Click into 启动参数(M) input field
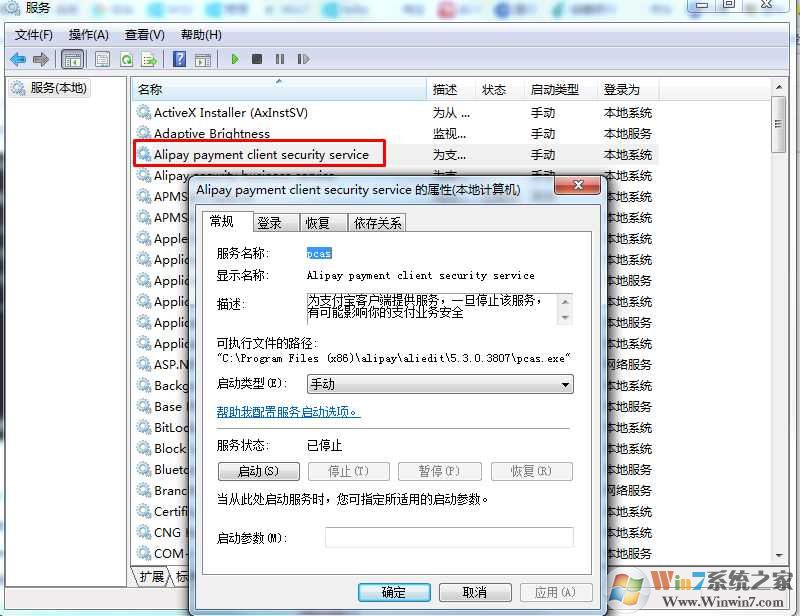The height and width of the screenshot is (616, 800). click(449, 537)
